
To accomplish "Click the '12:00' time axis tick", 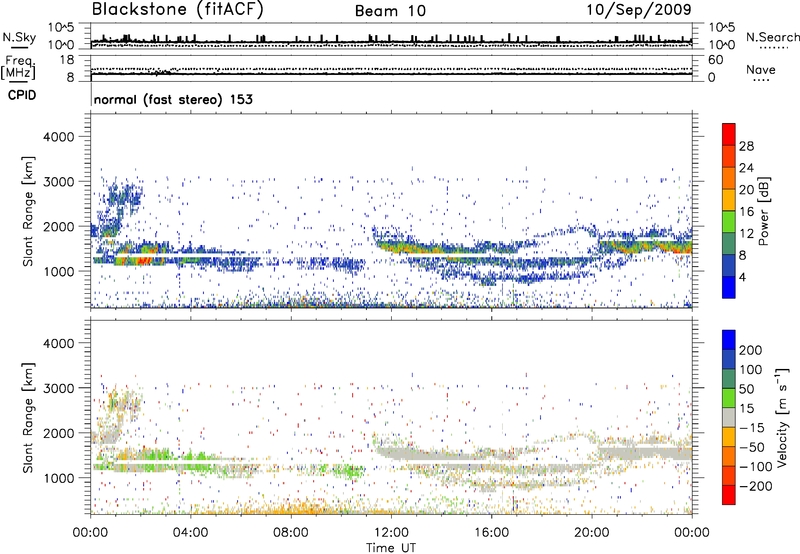I will point(391,533).
